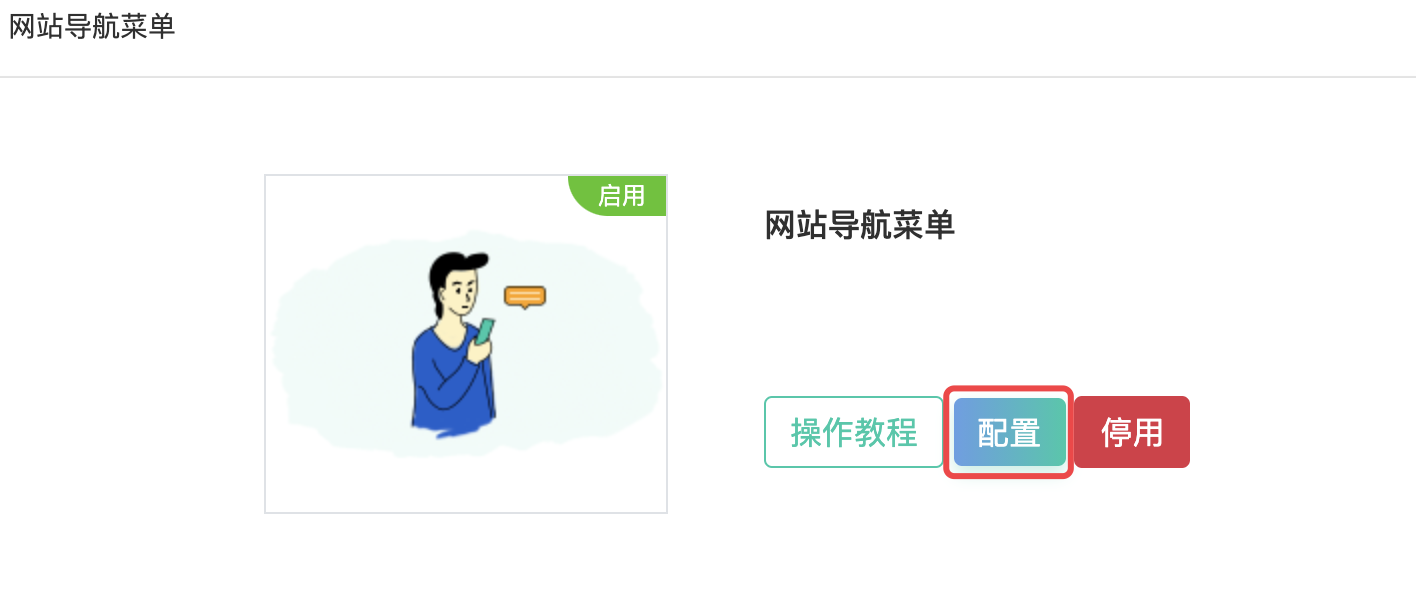Click the orange speech bubble icon
Viewport: 1416px width, 594px height.
click(525, 297)
